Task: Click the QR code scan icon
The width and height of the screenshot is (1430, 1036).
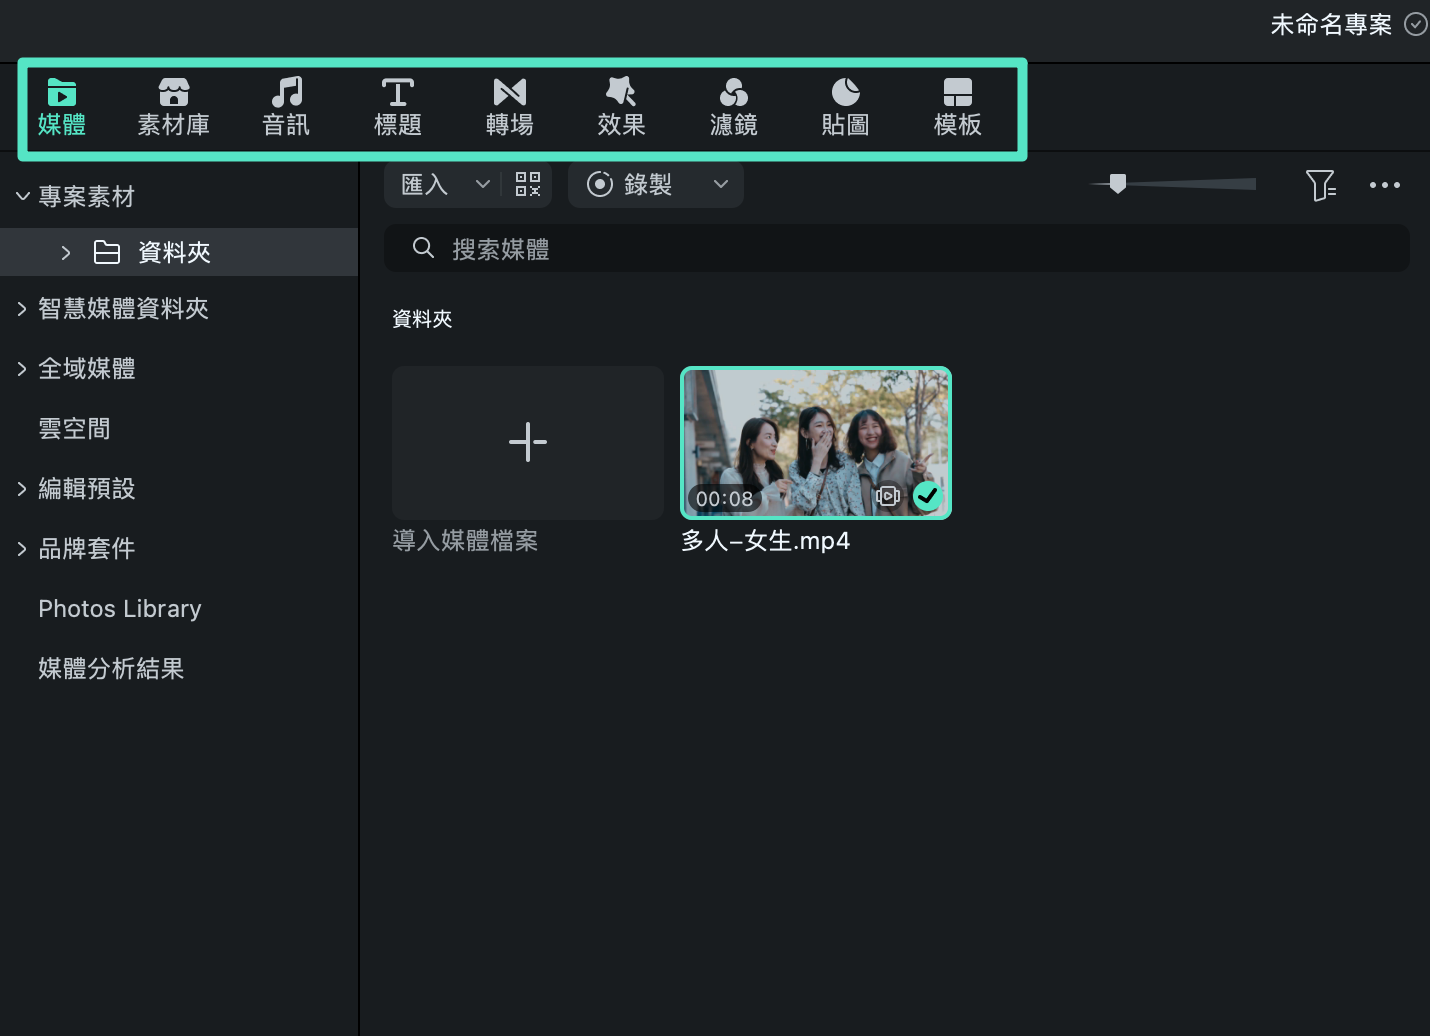Action: (x=528, y=184)
